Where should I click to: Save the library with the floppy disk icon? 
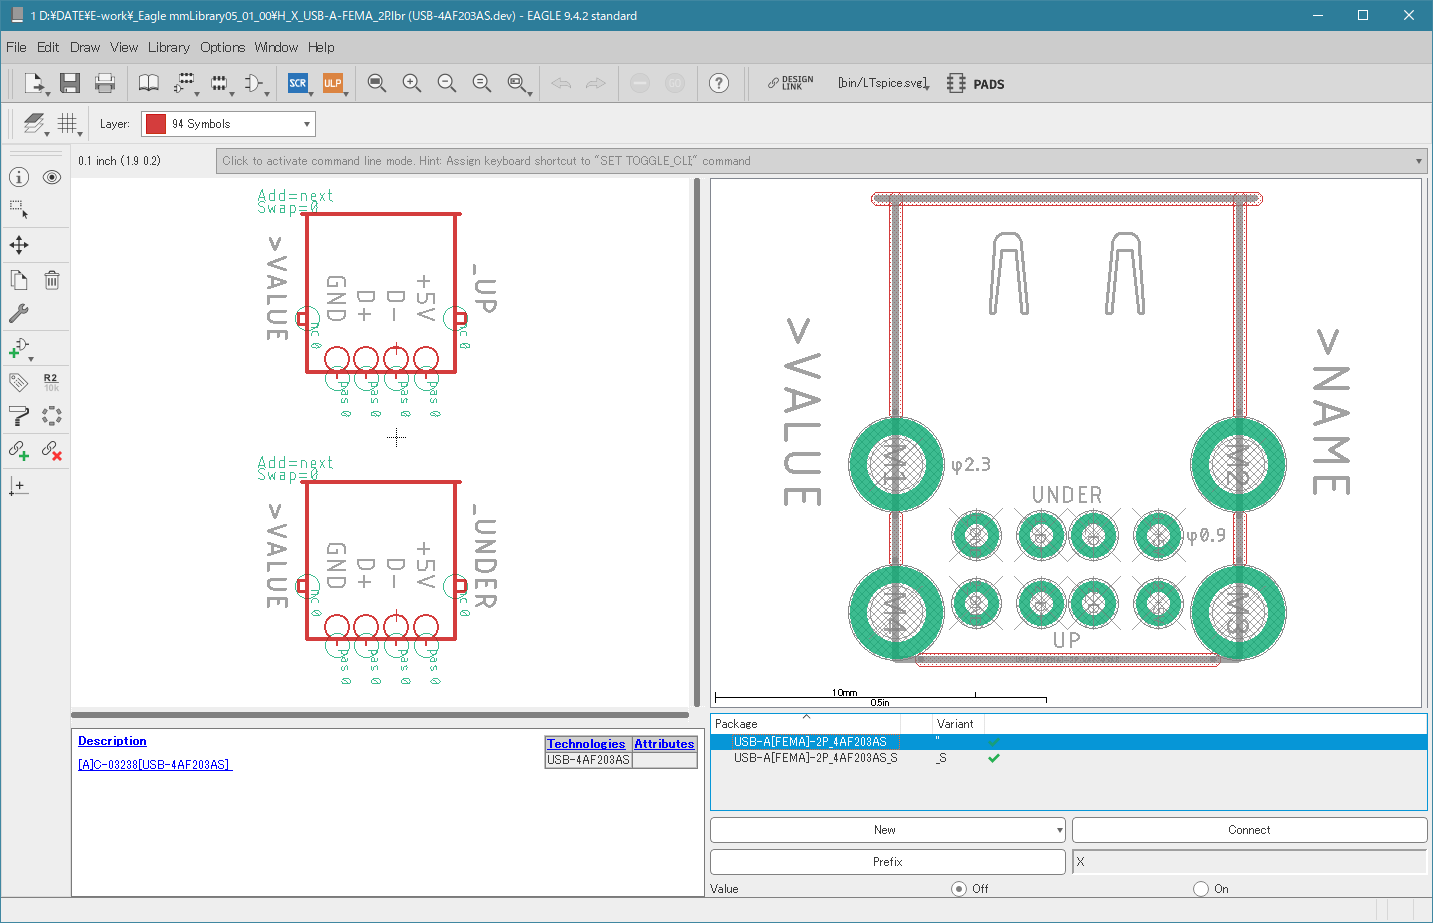point(69,83)
